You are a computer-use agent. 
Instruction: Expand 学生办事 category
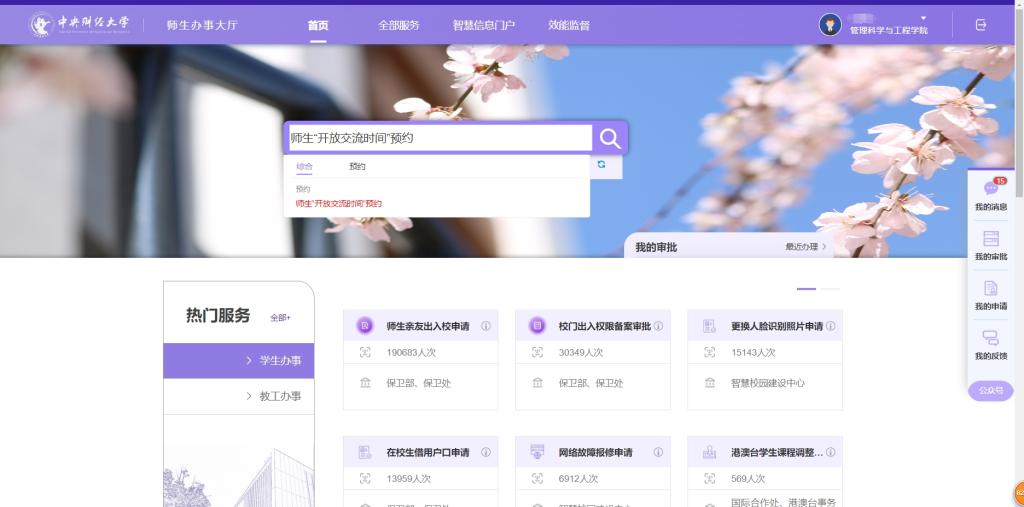point(239,361)
